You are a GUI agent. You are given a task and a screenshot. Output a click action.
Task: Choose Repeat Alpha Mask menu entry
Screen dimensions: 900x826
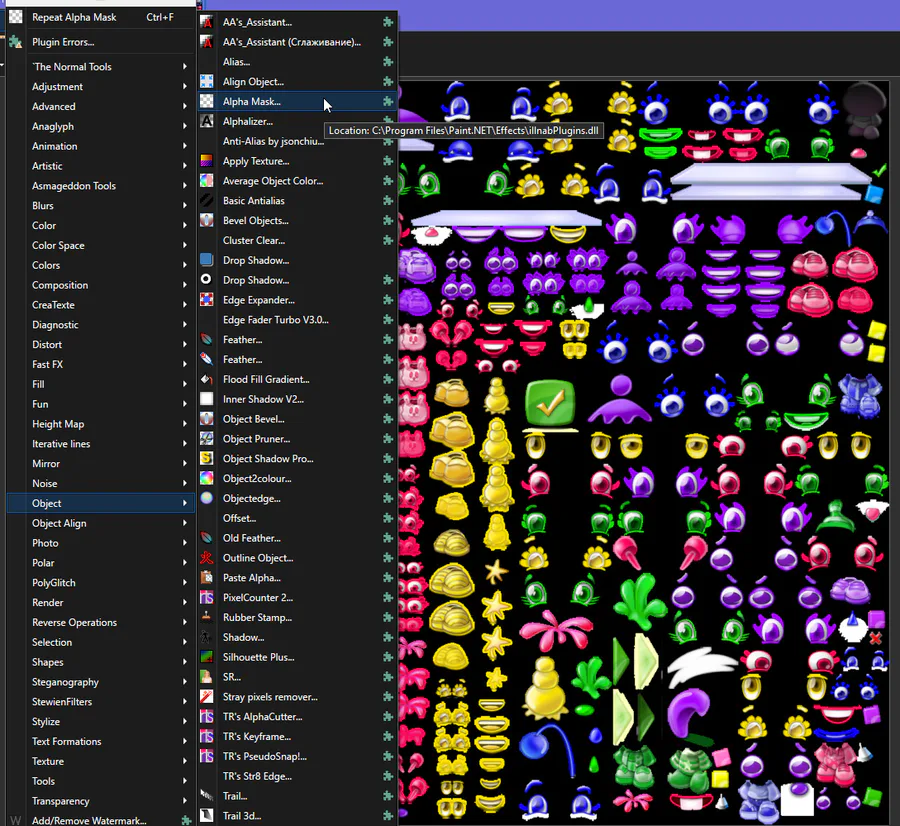(x=101, y=17)
